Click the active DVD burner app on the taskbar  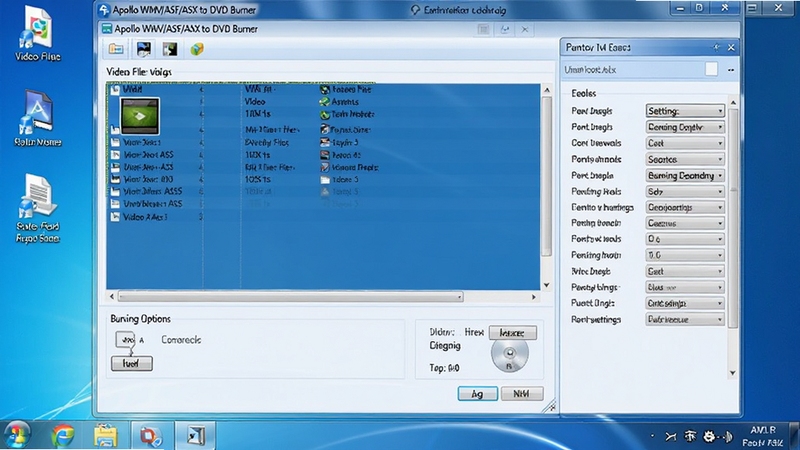196,436
